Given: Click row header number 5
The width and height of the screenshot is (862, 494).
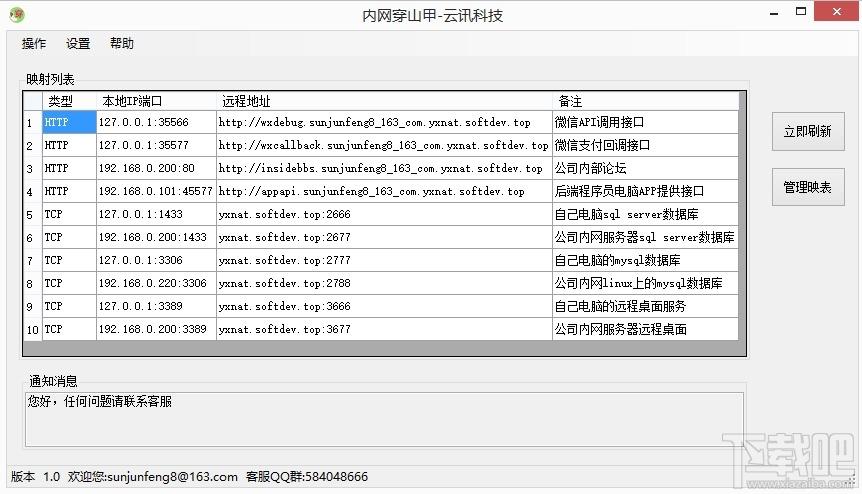Looking at the screenshot, I should pyautogui.click(x=32, y=214).
